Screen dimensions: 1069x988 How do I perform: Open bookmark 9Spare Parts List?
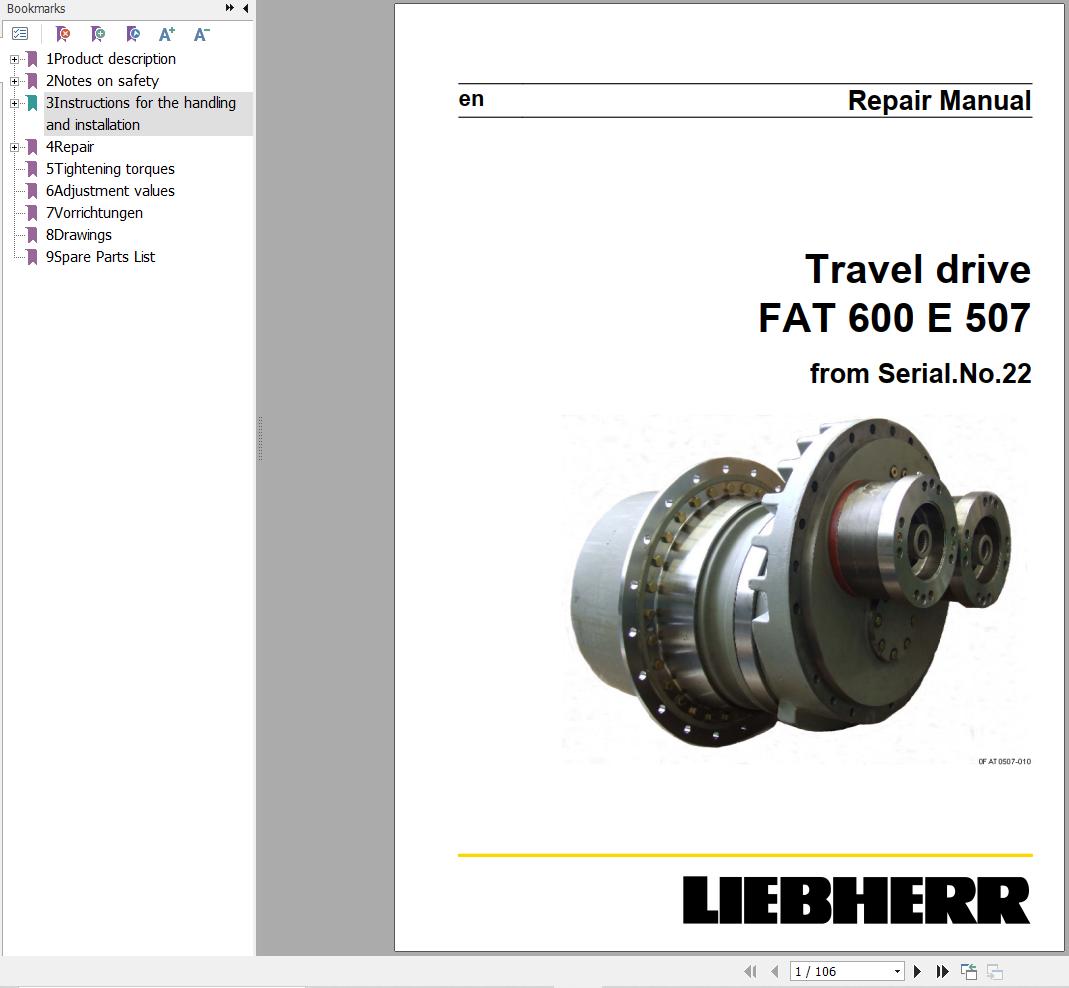[x=100, y=256]
